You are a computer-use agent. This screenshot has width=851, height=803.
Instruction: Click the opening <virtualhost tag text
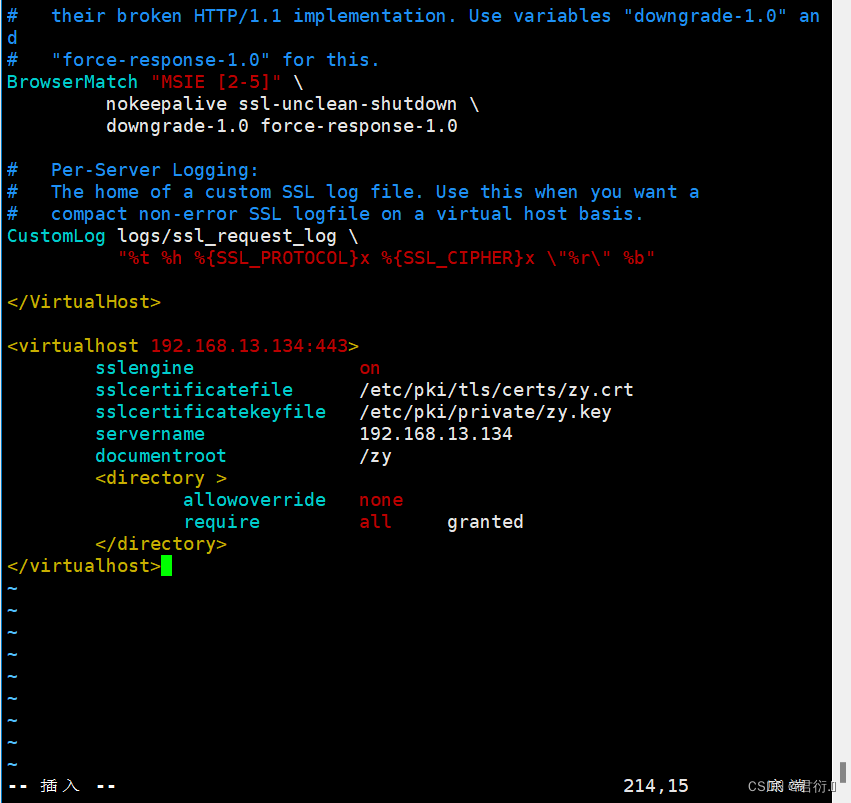click(x=73, y=346)
